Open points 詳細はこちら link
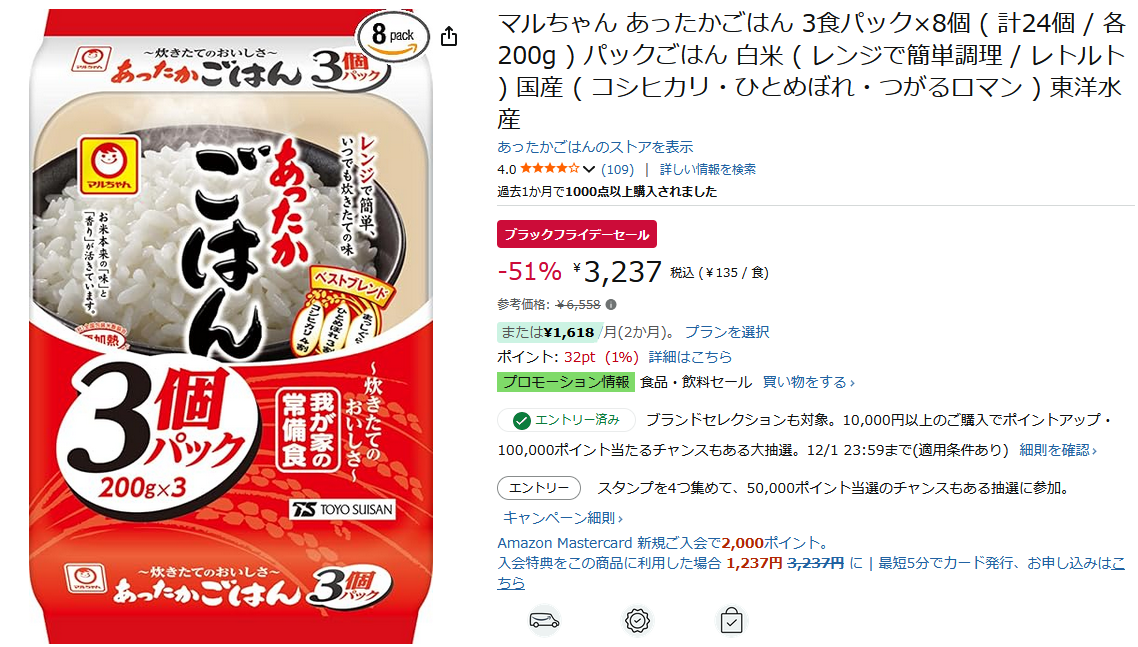Image resolution: width=1138 pixels, height=647 pixels. click(x=690, y=357)
